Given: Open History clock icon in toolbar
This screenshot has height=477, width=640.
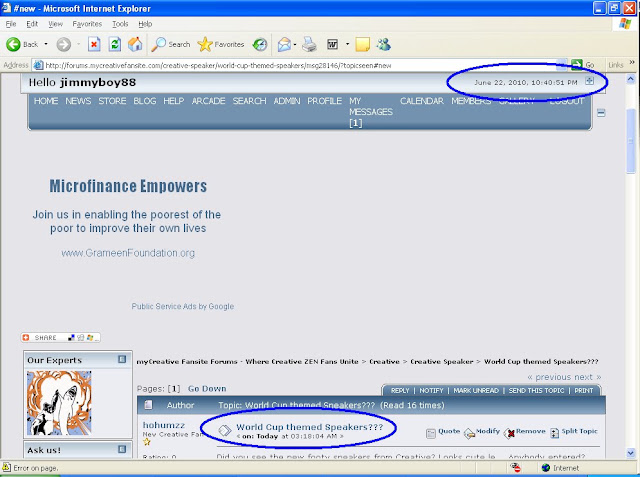Looking at the screenshot, I should click(x=260, y=44).
